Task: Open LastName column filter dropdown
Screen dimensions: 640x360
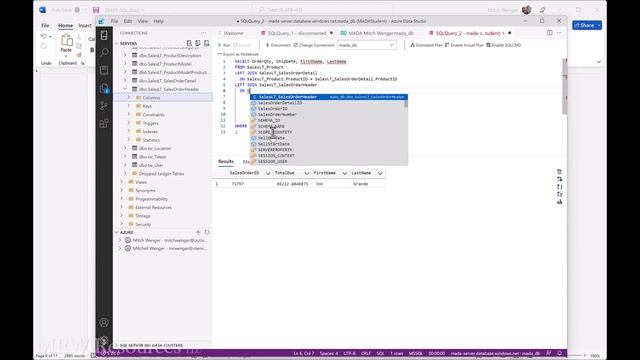Action: (380, 173)
